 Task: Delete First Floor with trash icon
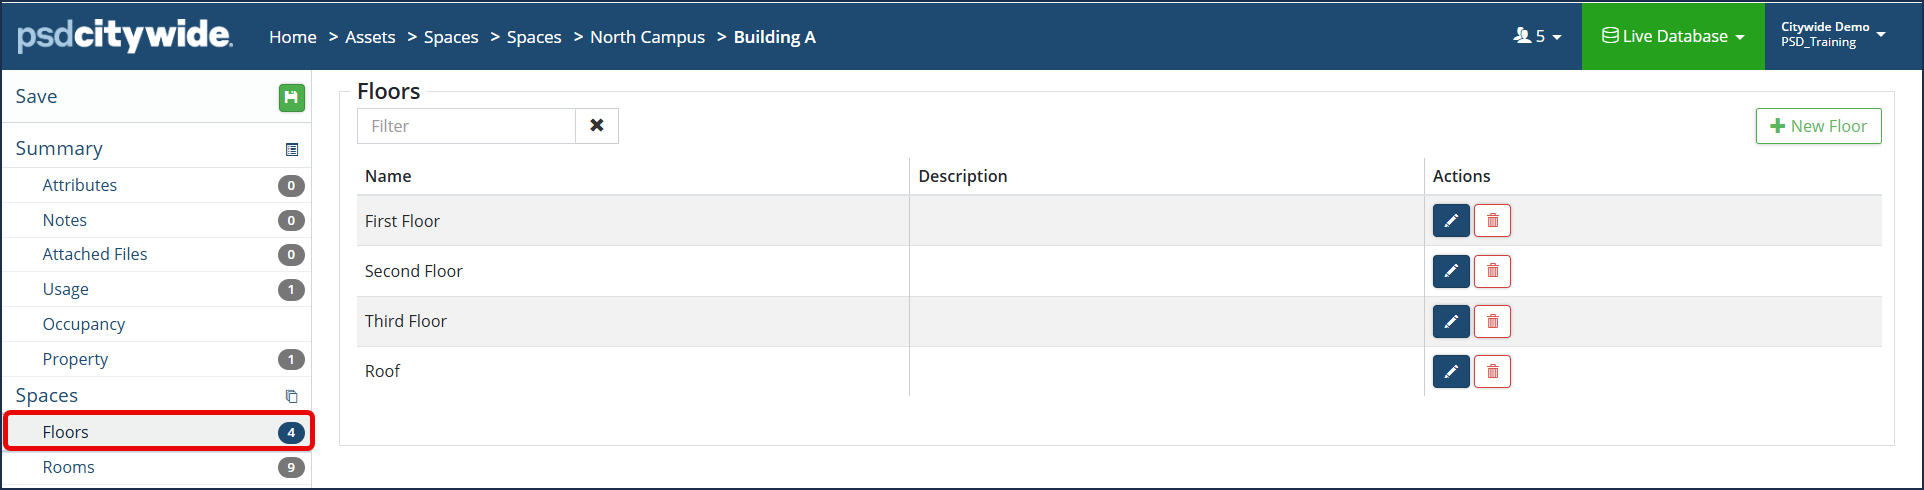(1492, 221)
